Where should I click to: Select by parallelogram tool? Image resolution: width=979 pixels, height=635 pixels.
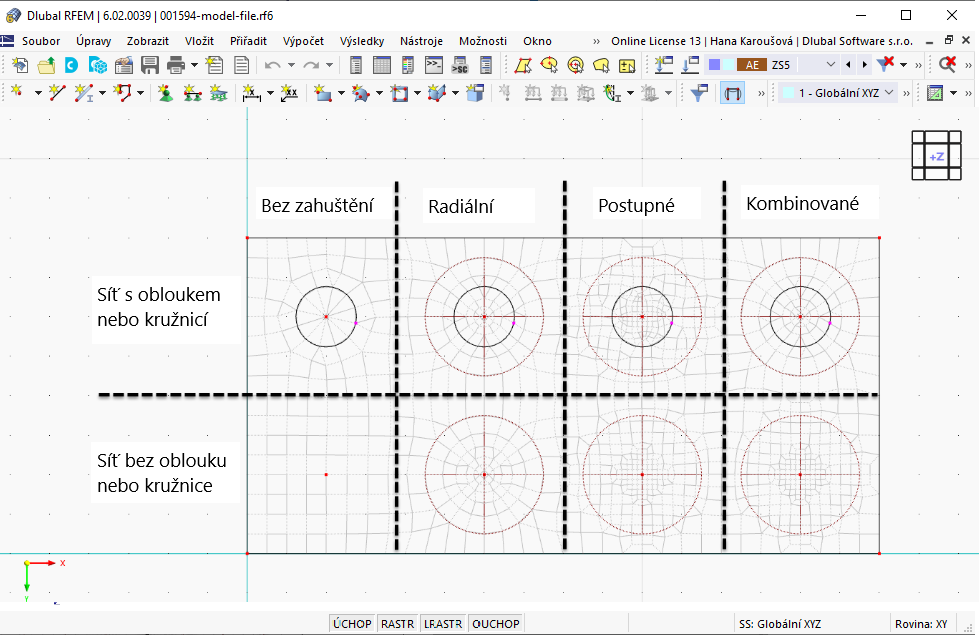(523, 65)
